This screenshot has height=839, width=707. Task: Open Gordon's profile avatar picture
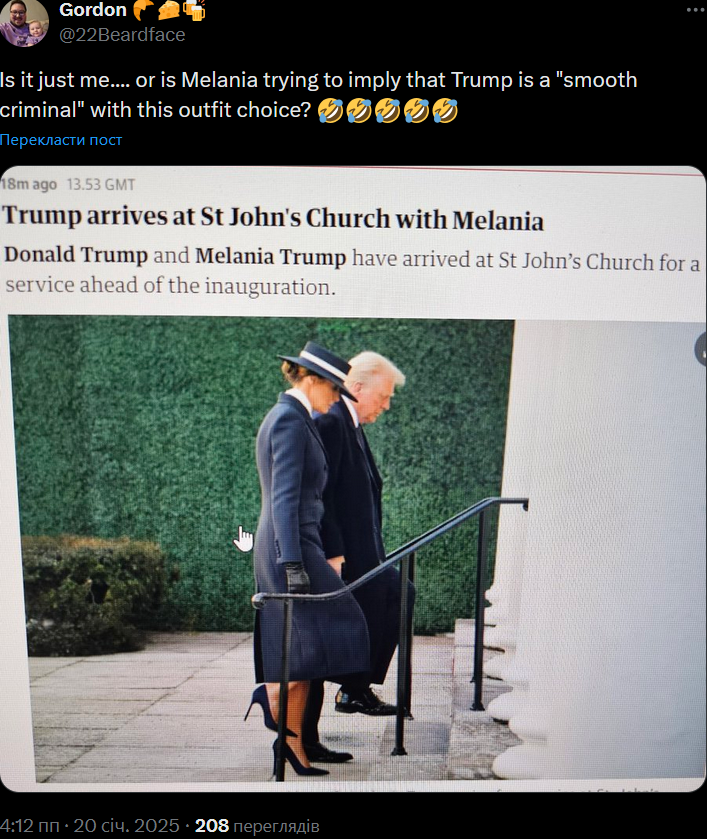25,21
